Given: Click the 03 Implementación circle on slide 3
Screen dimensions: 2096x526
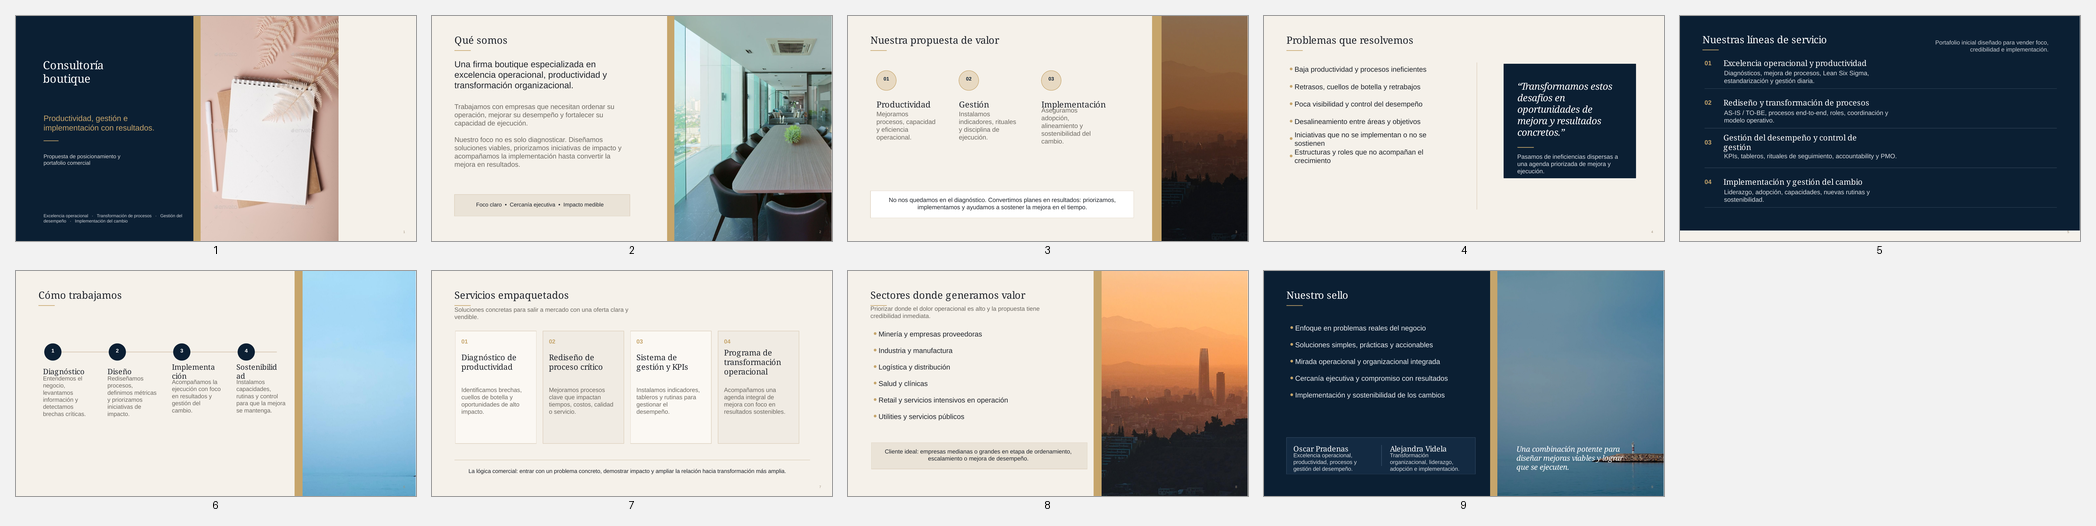Looking at the screenshot, I should (x=1051, y=80).
